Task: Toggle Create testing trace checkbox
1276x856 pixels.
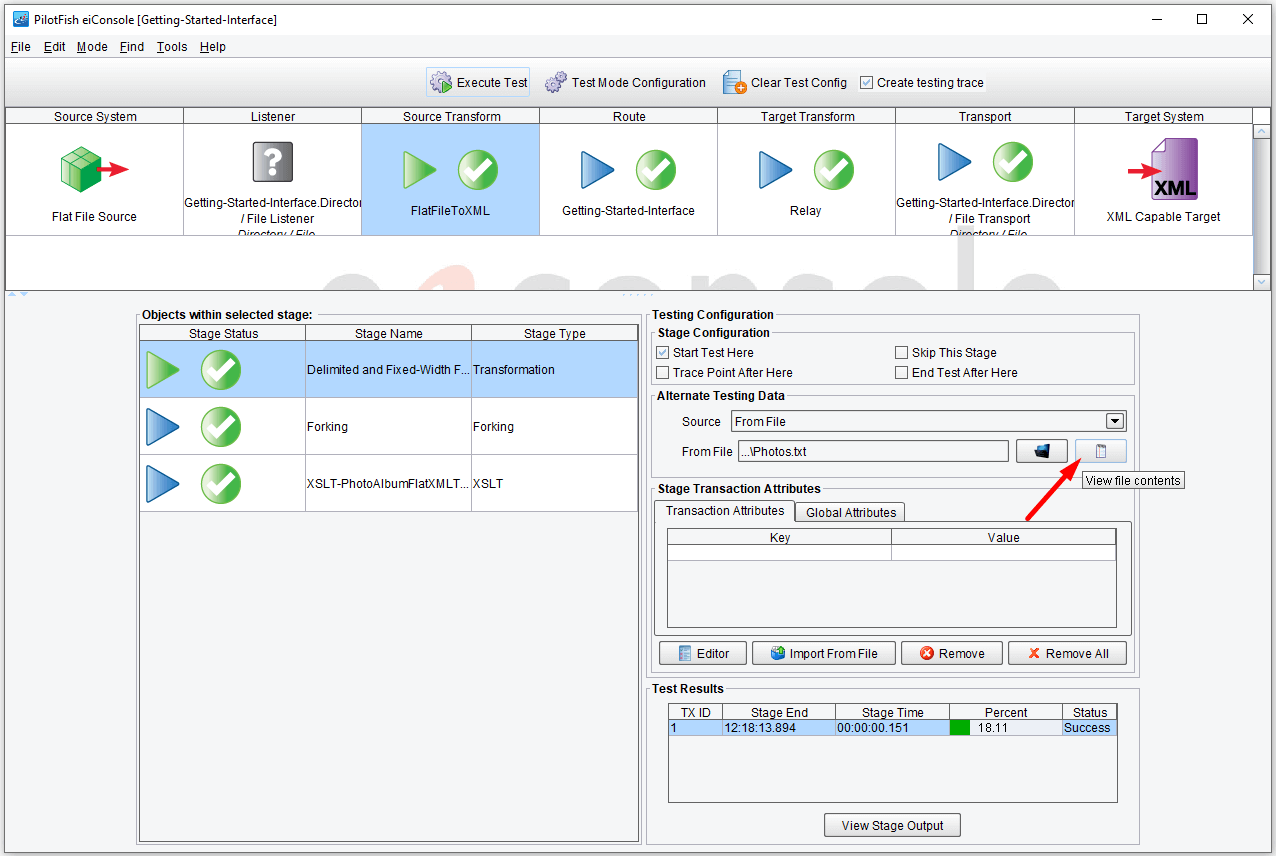Action: pyautogui.click(x=866, y=83)
